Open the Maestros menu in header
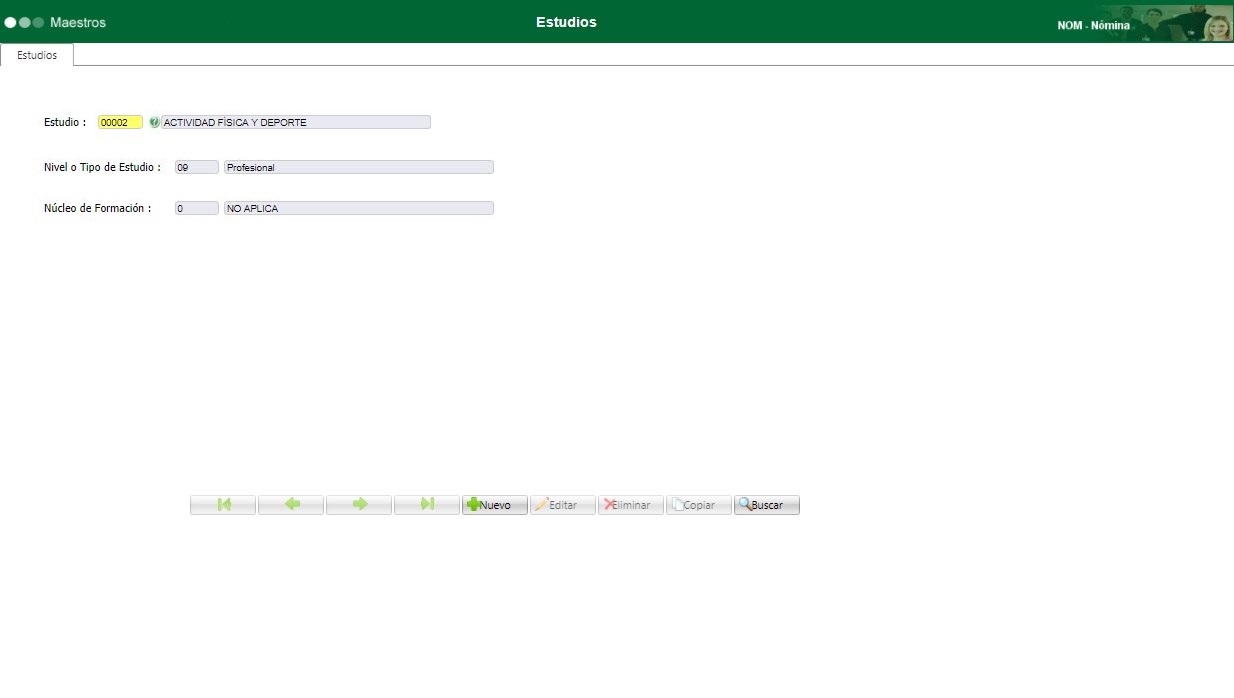 click(x=78, y=22)
